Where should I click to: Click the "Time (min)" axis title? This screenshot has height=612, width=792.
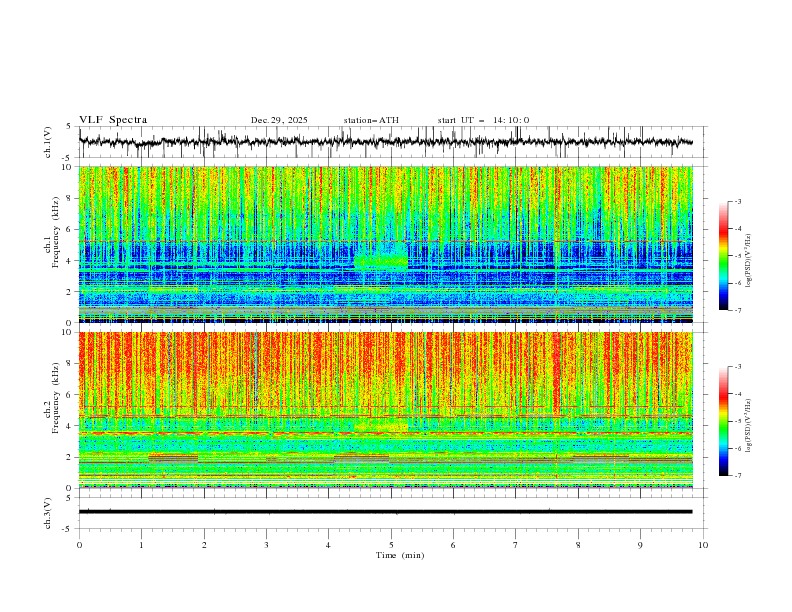(x=400, y=555)
